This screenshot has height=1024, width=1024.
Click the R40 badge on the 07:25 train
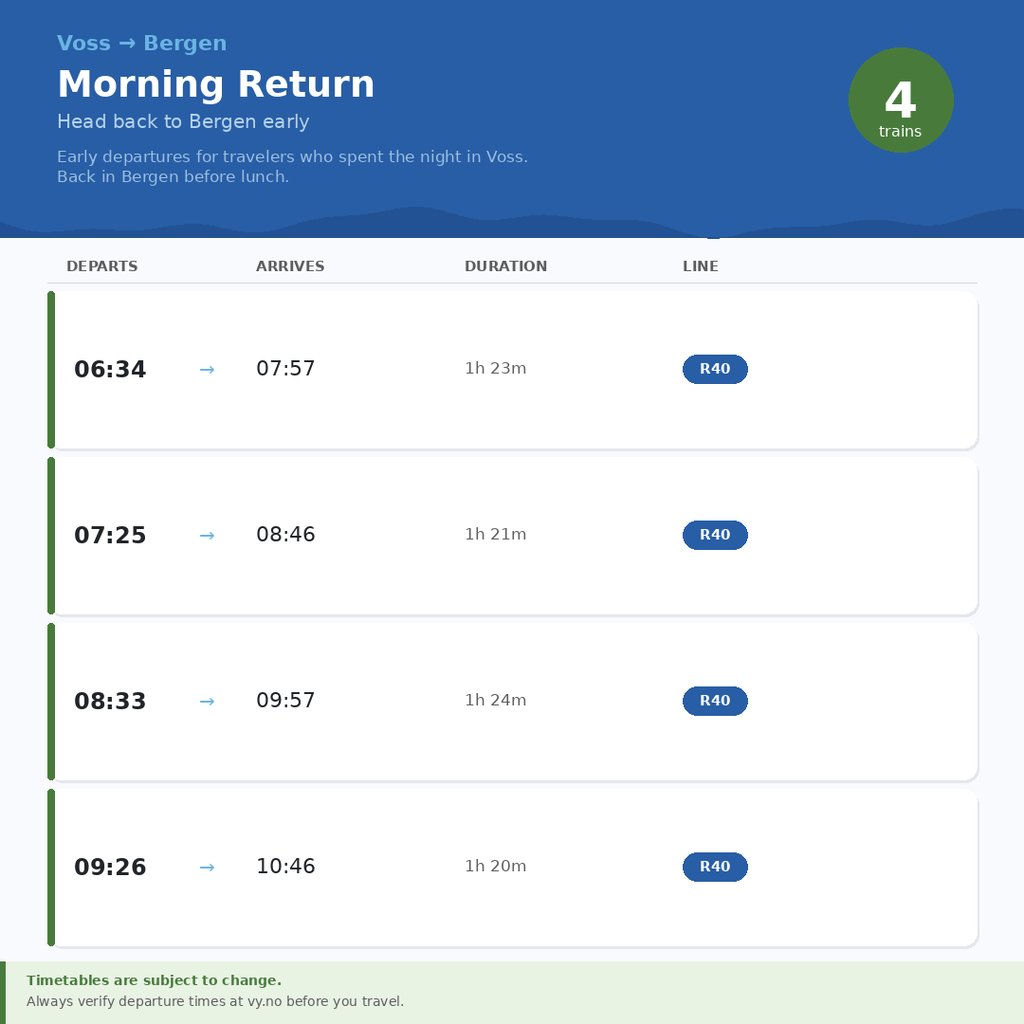(x=715, y=535)
